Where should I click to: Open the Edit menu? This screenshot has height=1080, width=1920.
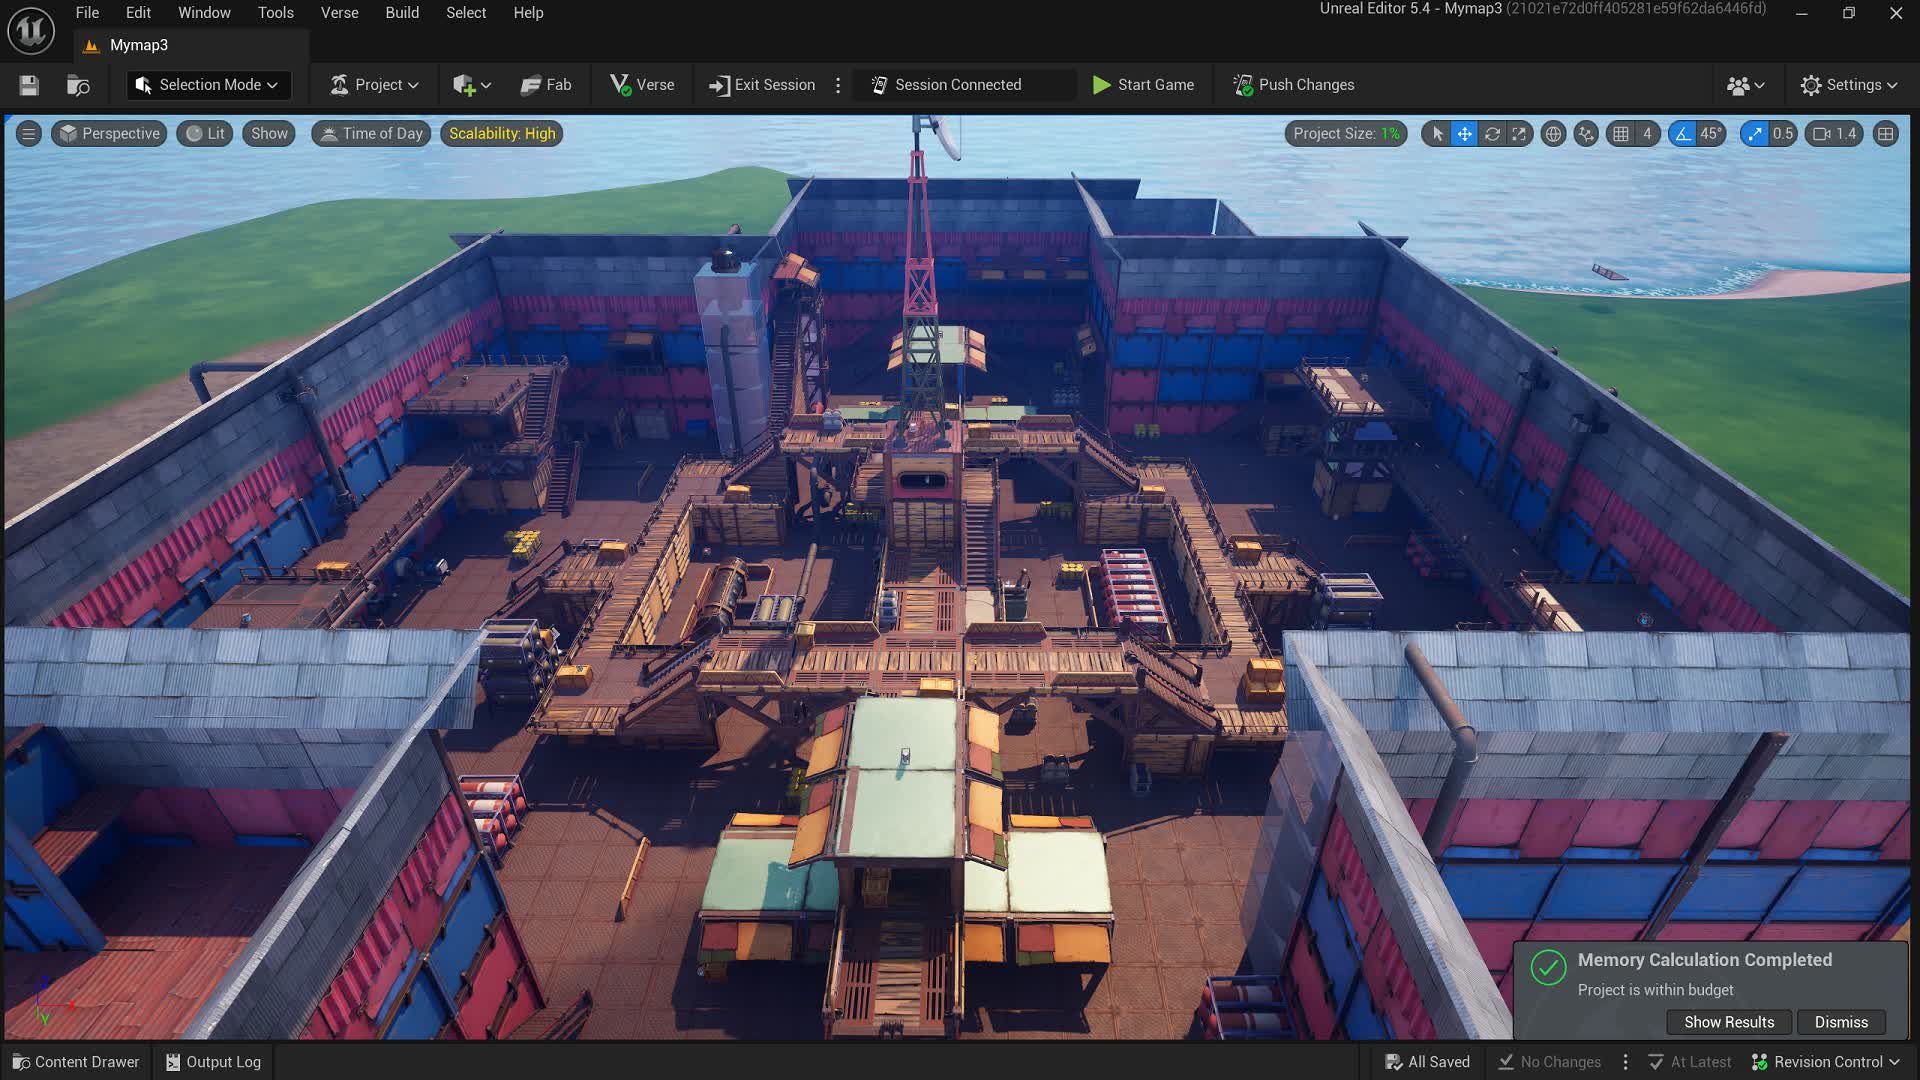[138, 13]
